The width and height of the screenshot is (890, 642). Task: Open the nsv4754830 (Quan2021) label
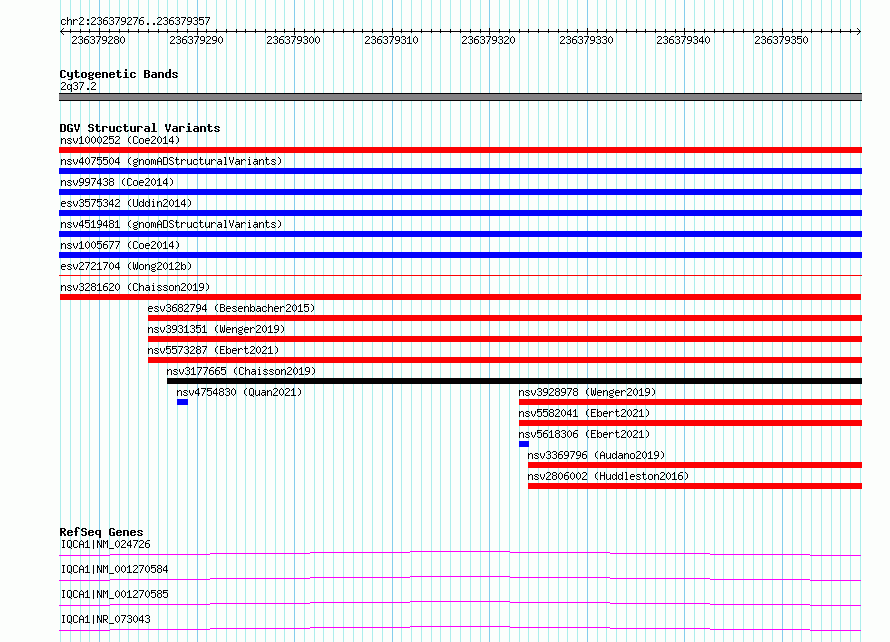tap(239, 392)
